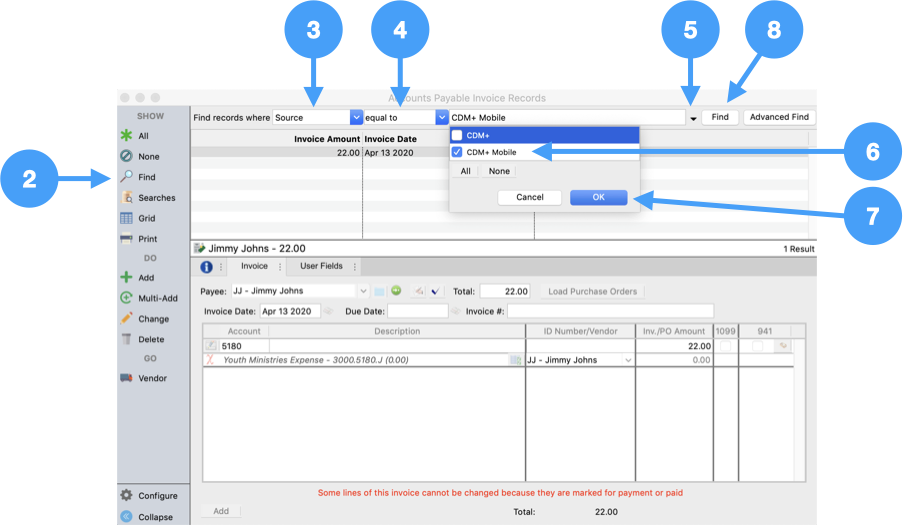Select the Invoice tab
903x525 pixels.
(254, 267)
